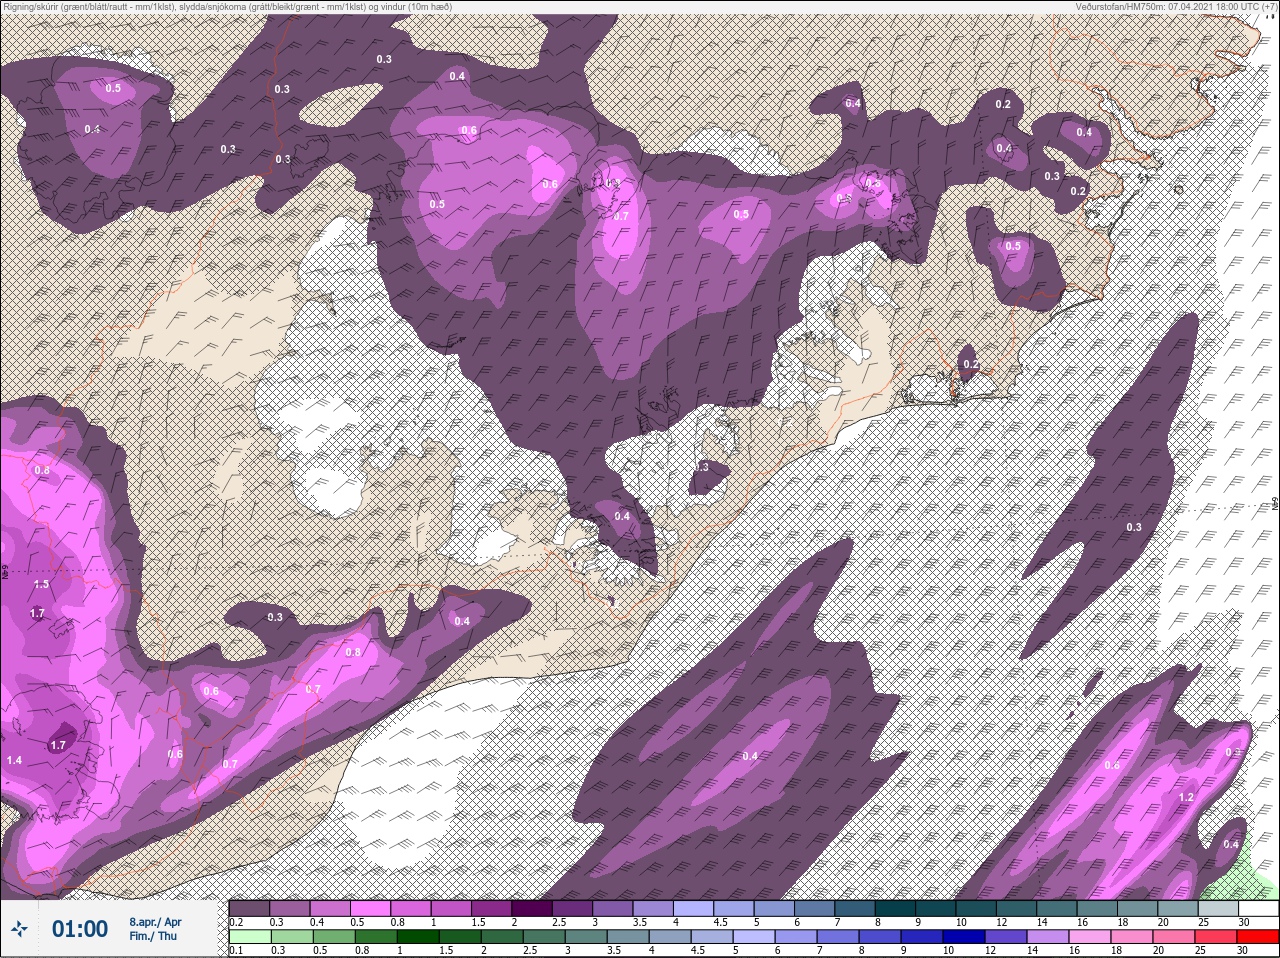Click the 1.2 precipitation value on the map

pyautogui.click(x=1186, y=798)
